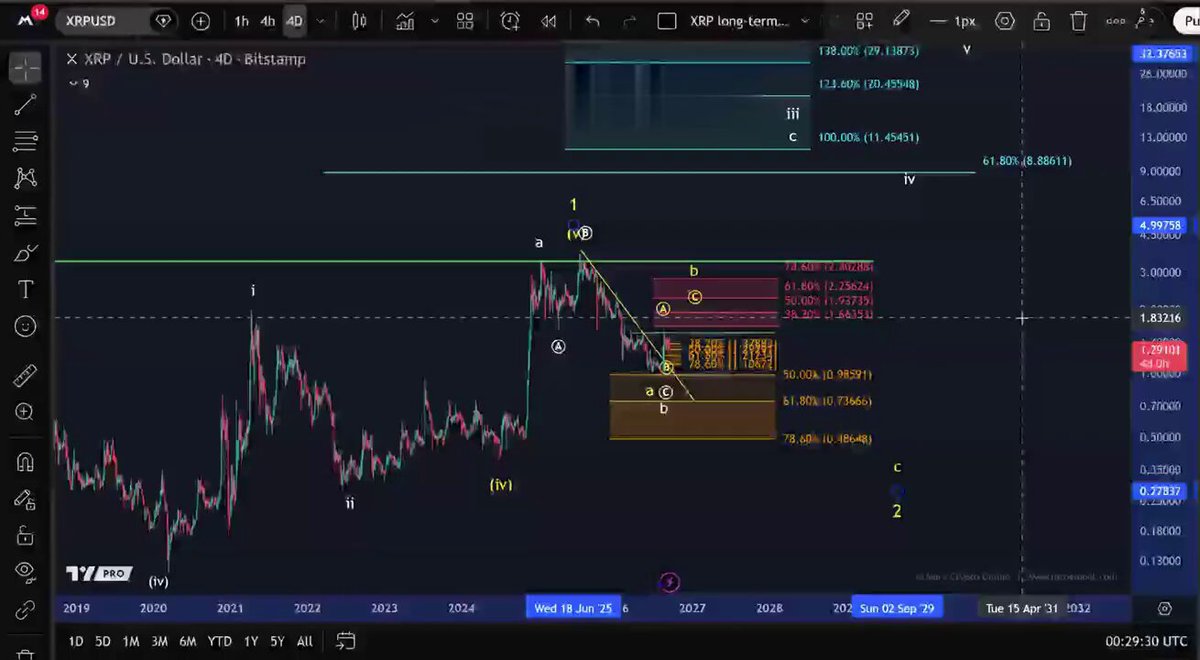Screen dimensions: 1200x660
Task: Click the 4.99758 price label on axis
Action: click(1160, 226)
